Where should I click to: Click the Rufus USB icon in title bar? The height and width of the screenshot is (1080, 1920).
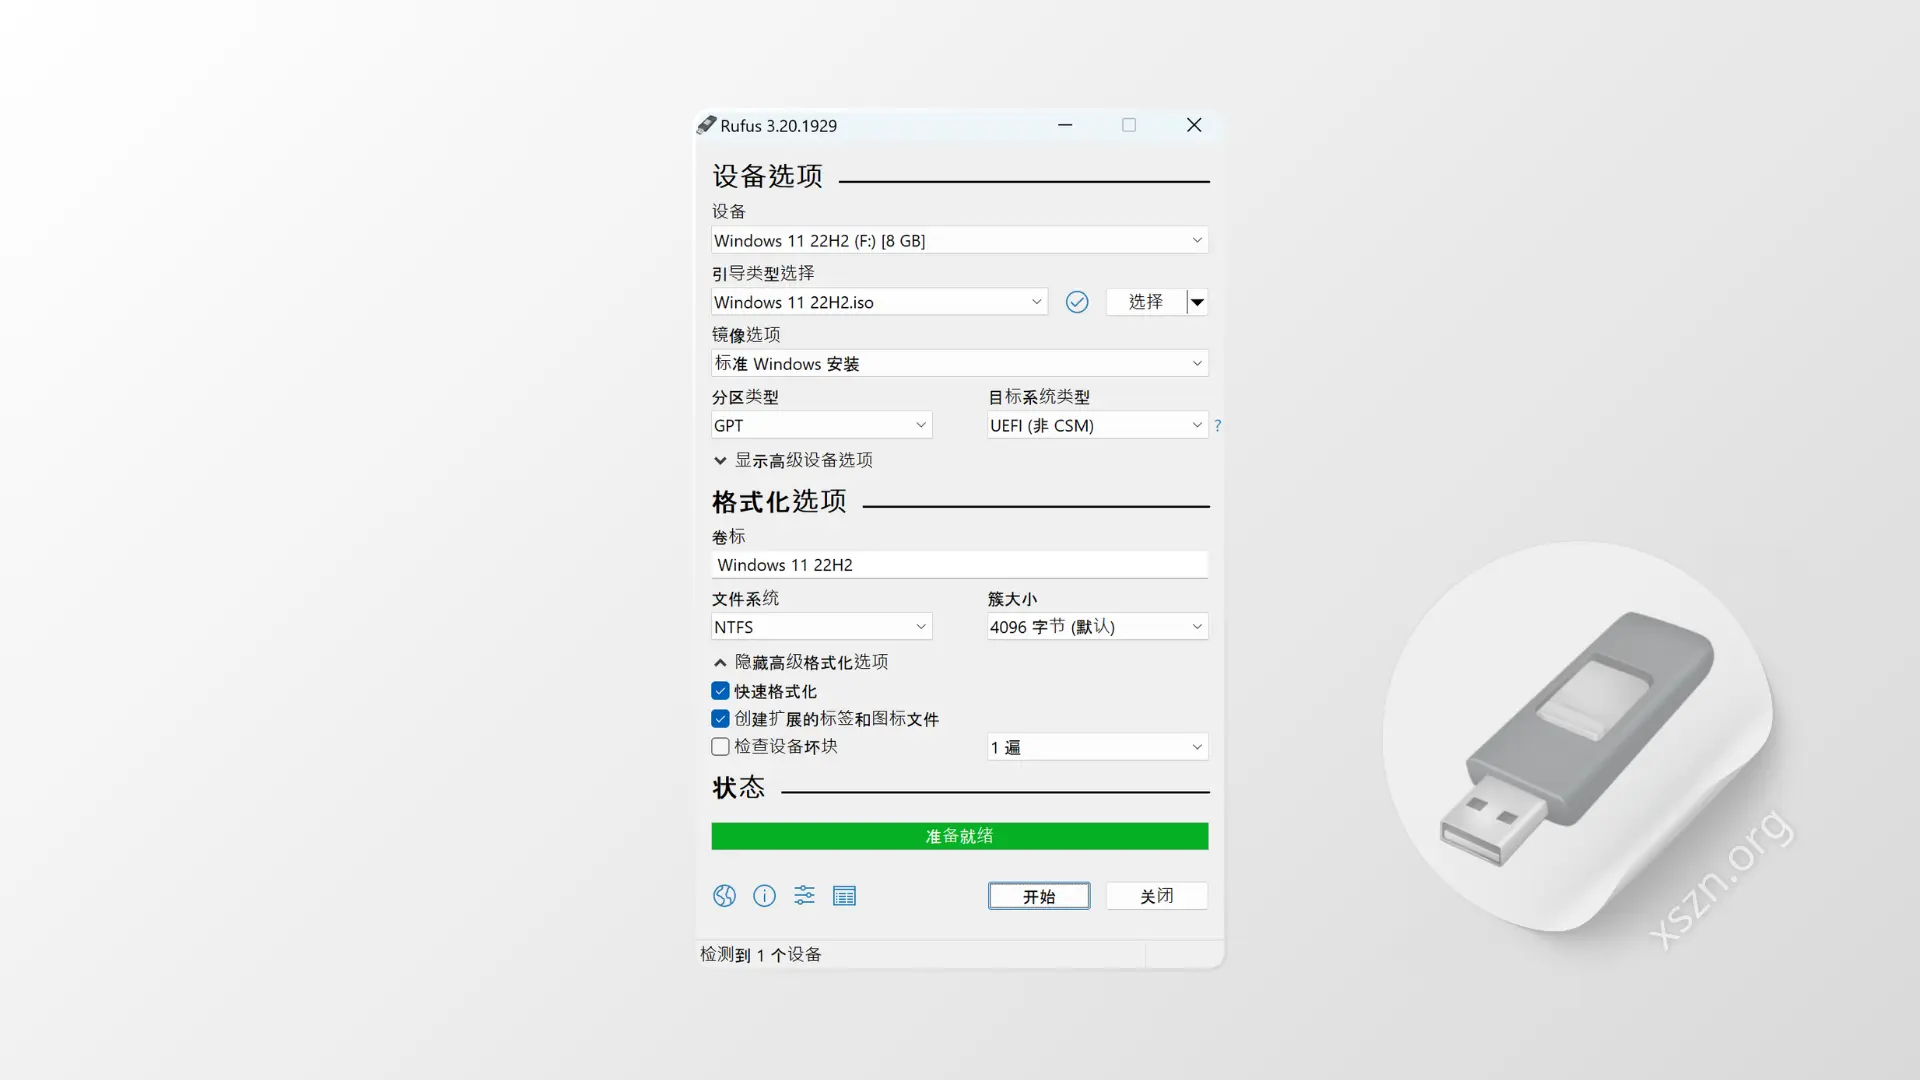(x=707, y=124)
